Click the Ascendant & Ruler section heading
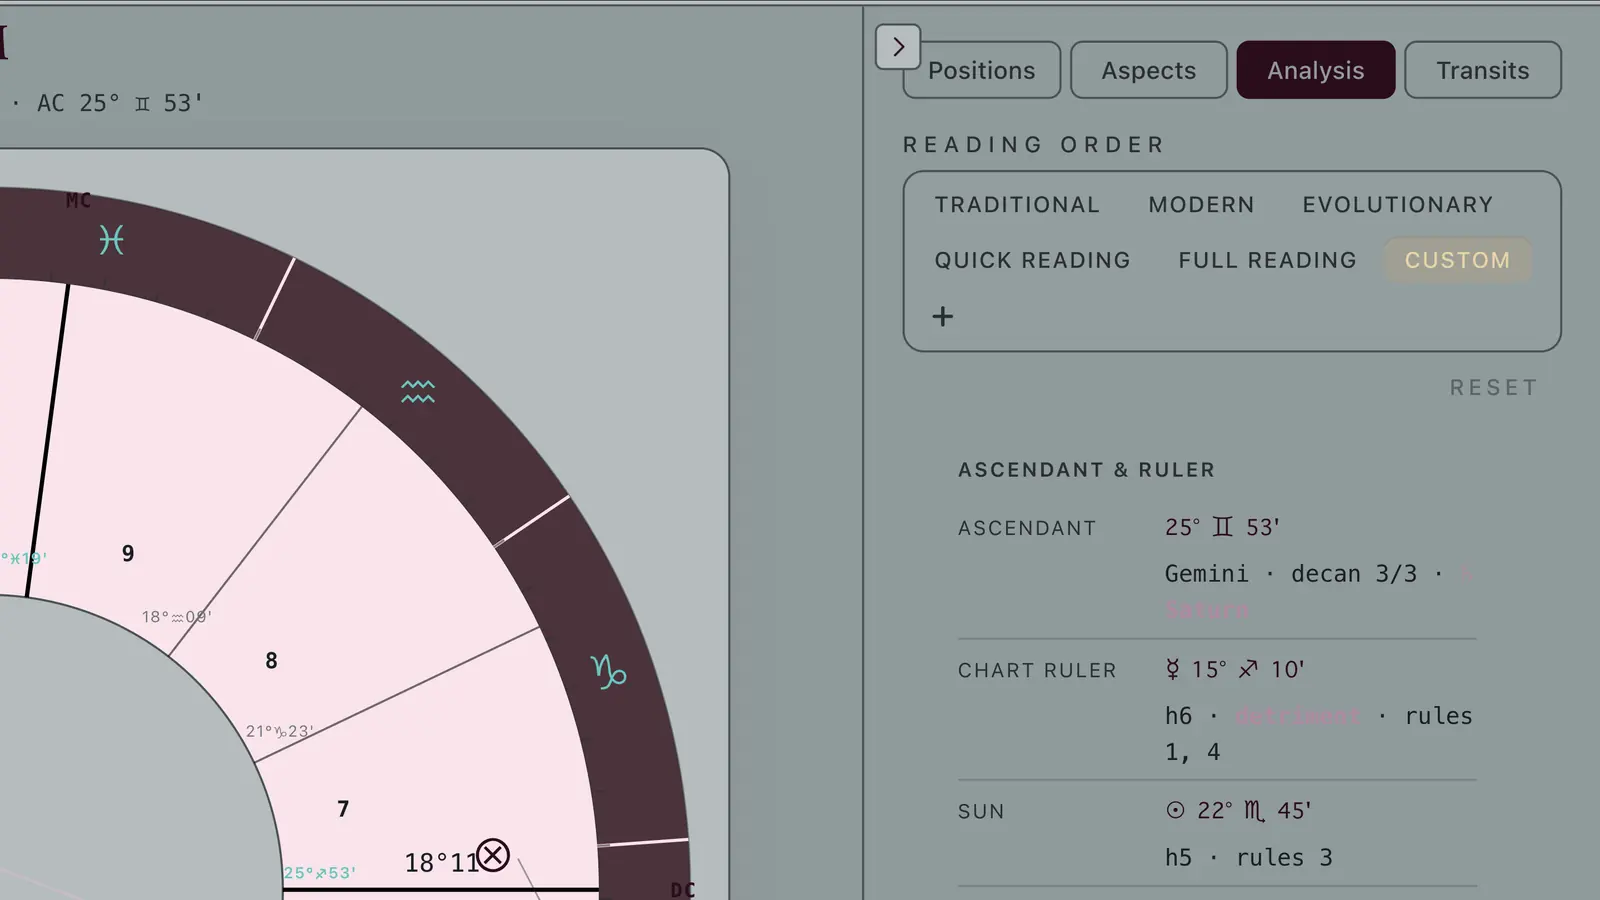This screenshot has width=1600, height=900. point(1087,470)
